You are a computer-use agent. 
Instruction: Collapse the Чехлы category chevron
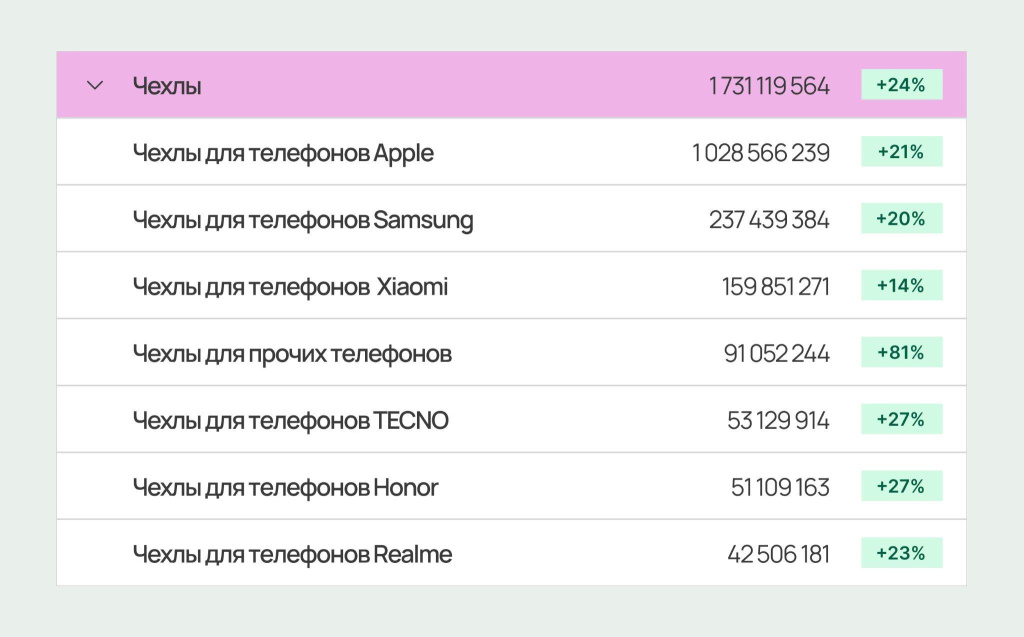[x=95, y=86]
